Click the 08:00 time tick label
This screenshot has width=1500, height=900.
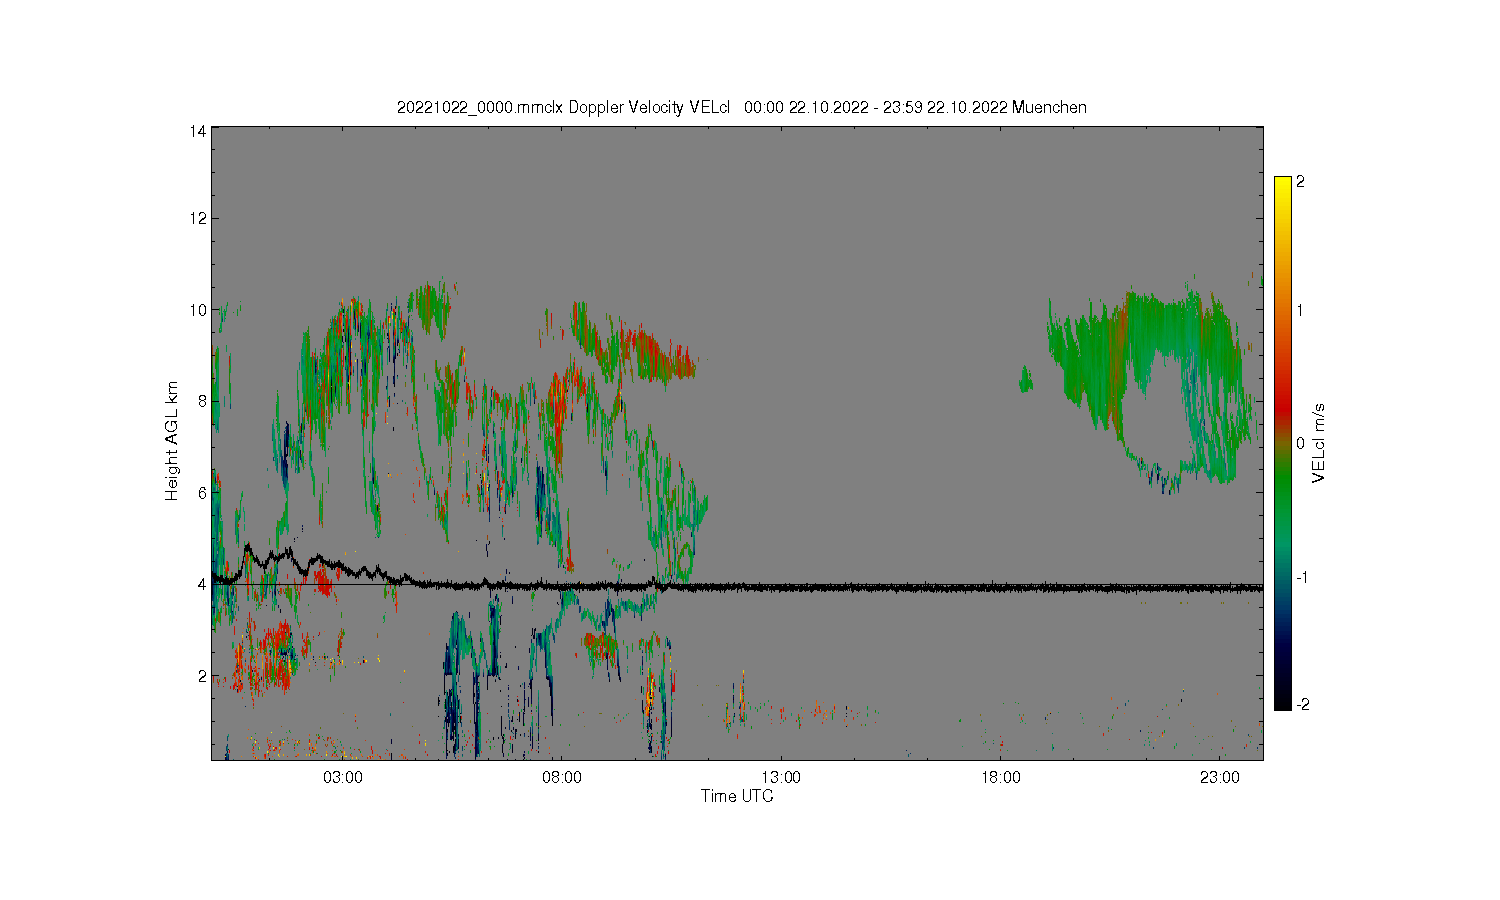click(x=562, y=777)
